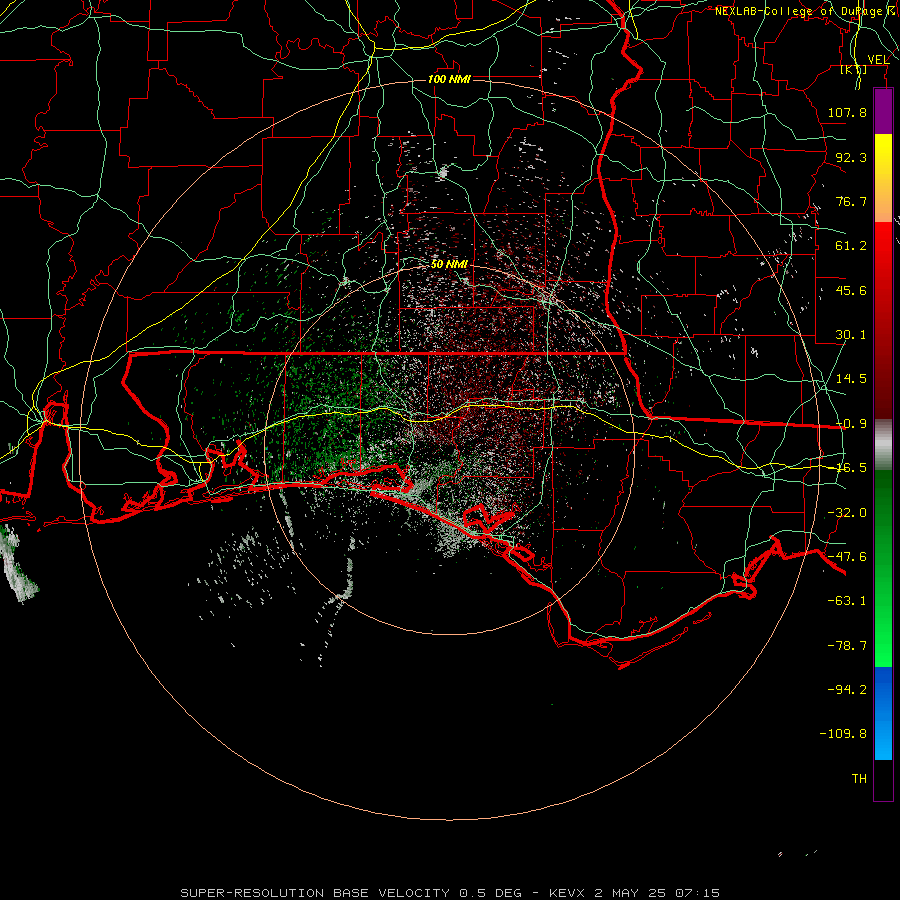Select the 76.7 legend value
Viewport: 900px width, 900px height.
click(x=851, y=201)
